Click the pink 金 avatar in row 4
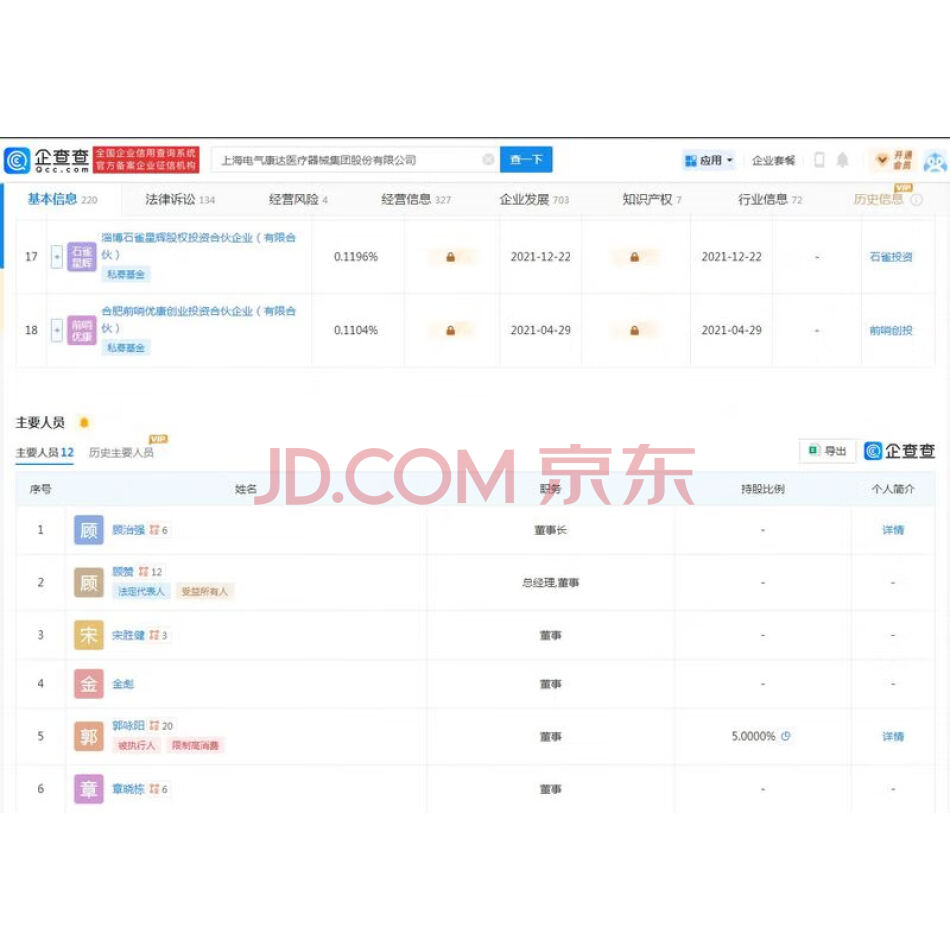Viewport: 950px width, 950px height. (88, 684)
